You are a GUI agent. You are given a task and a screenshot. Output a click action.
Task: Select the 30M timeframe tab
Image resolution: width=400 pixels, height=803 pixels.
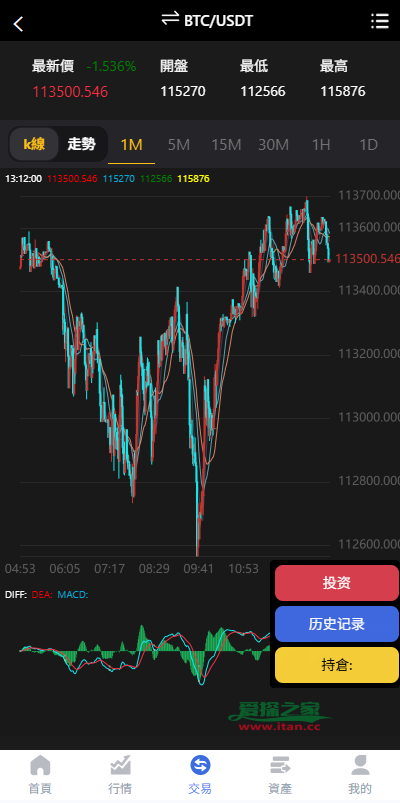pyautogui.click(x=273, y=145)
